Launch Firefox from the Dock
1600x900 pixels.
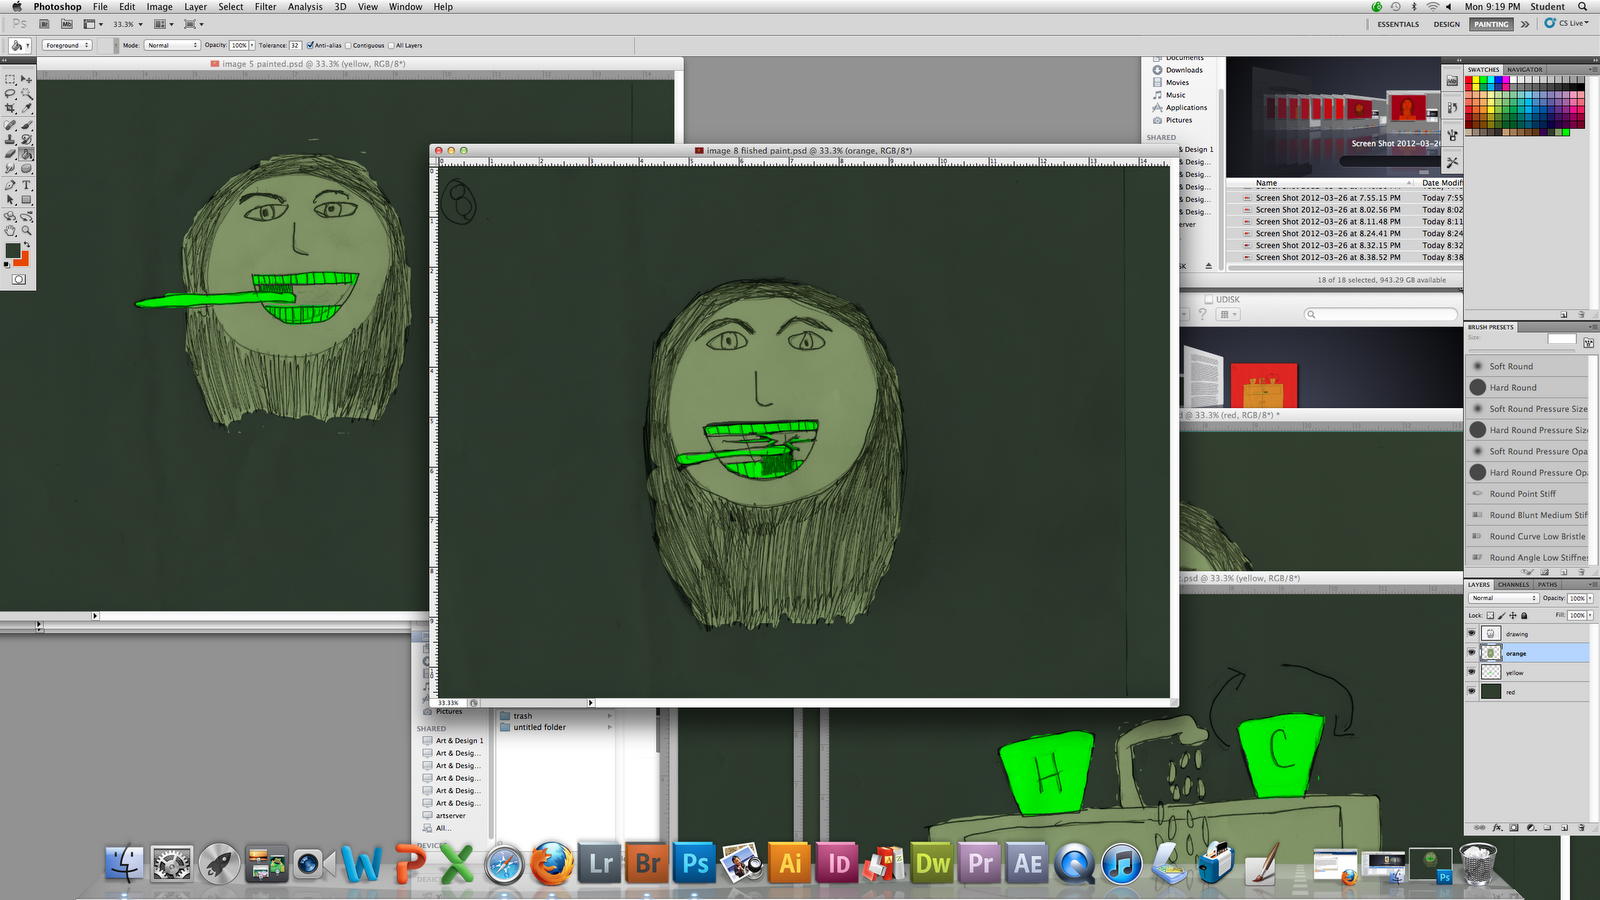[552, 863]
